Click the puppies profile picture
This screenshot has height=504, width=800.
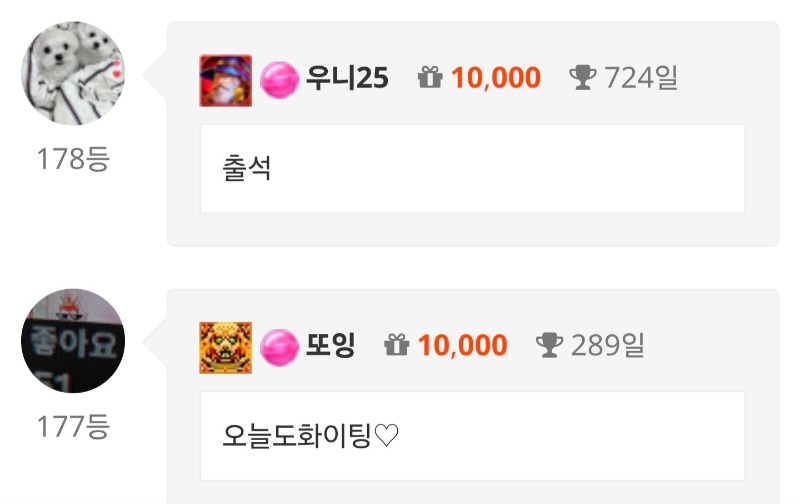(73, 73)
